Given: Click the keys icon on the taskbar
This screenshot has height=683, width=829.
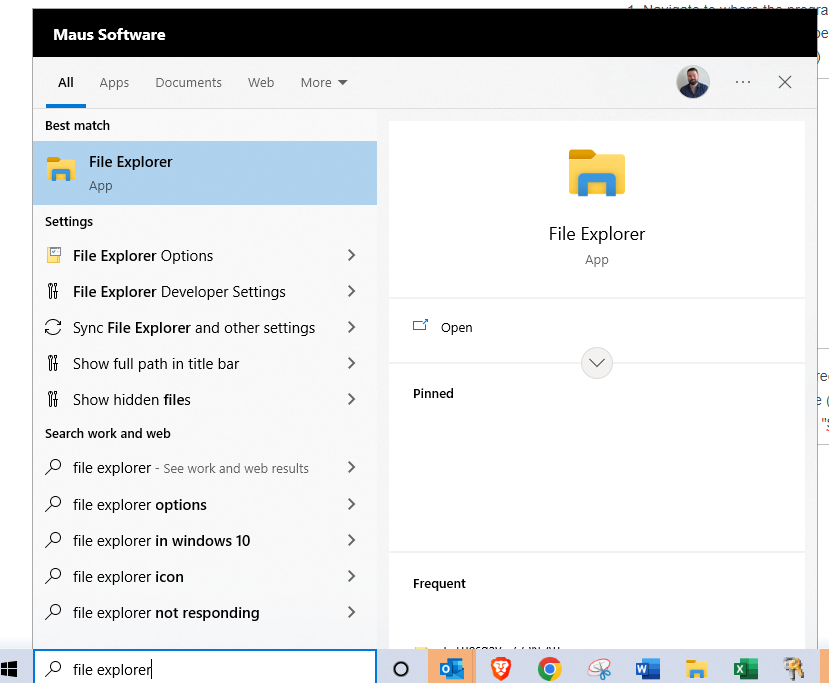Looking at the screenshot, I should 793,669.
